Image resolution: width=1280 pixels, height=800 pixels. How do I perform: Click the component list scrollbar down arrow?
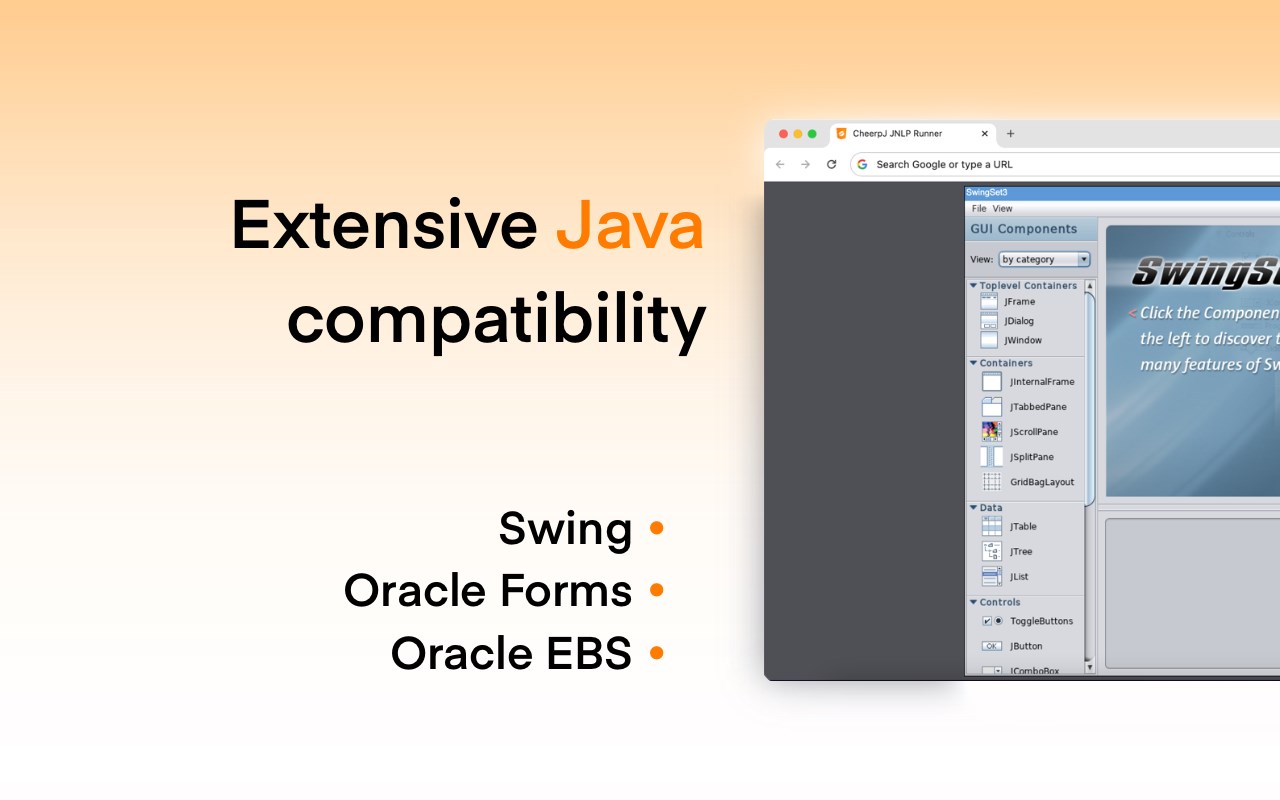coord(1090,667)
